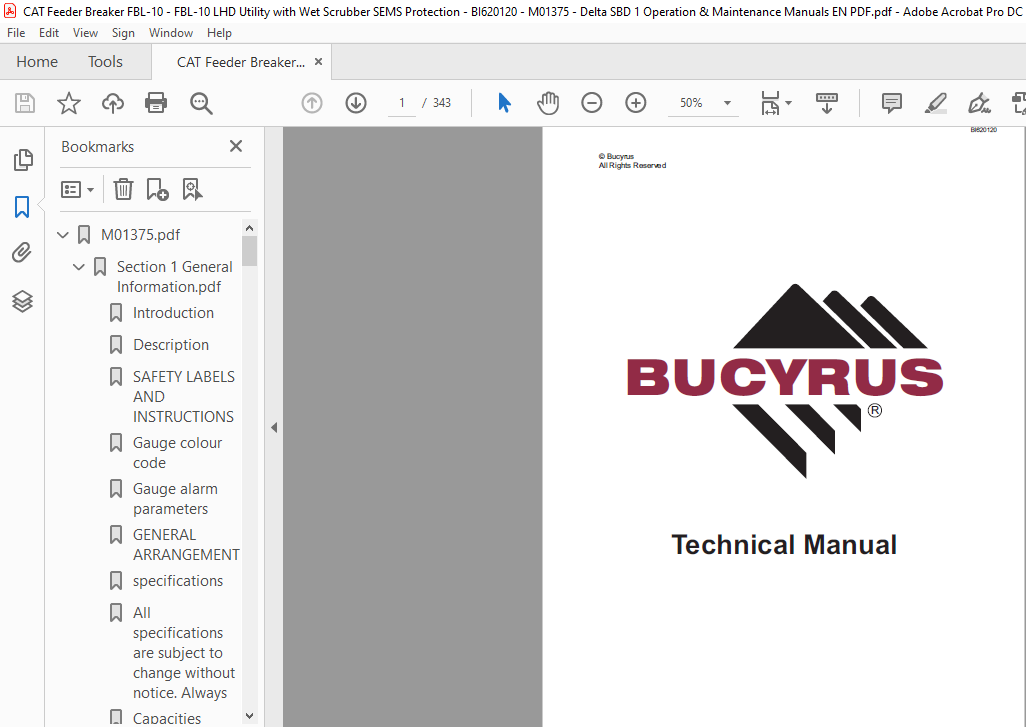Screen dimensions: 1026x727
Task: Click the page number input field
Action: [x=402, y=103]
